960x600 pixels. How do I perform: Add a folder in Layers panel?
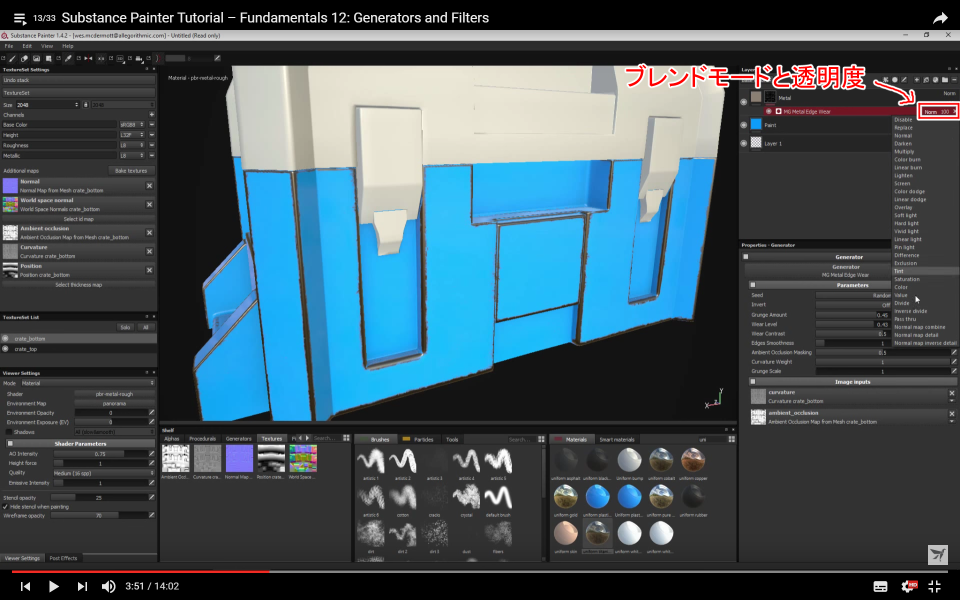pos(945,80)
